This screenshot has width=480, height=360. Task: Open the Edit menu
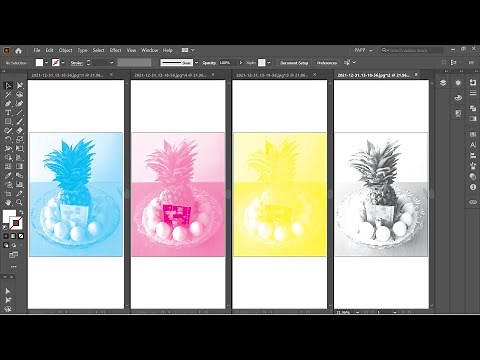49,50
